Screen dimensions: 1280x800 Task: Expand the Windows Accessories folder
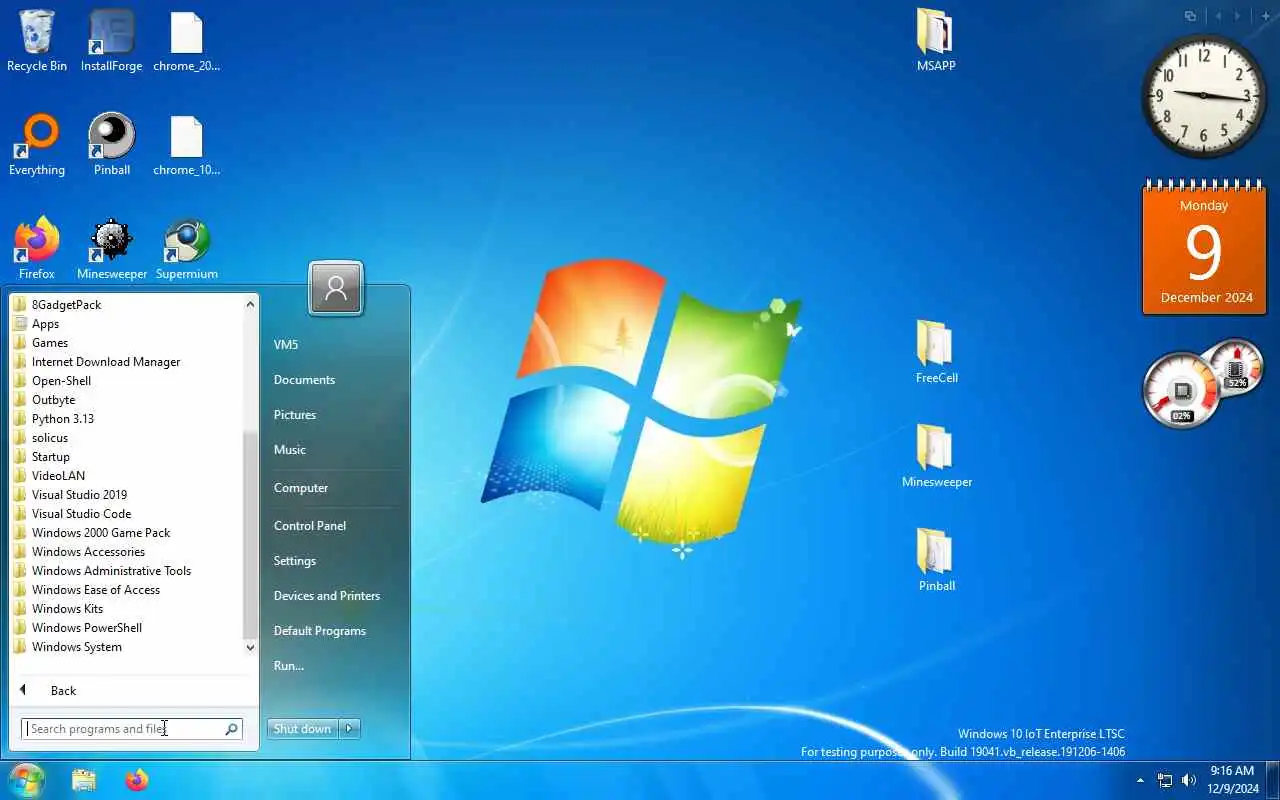(x=126, y=551)
